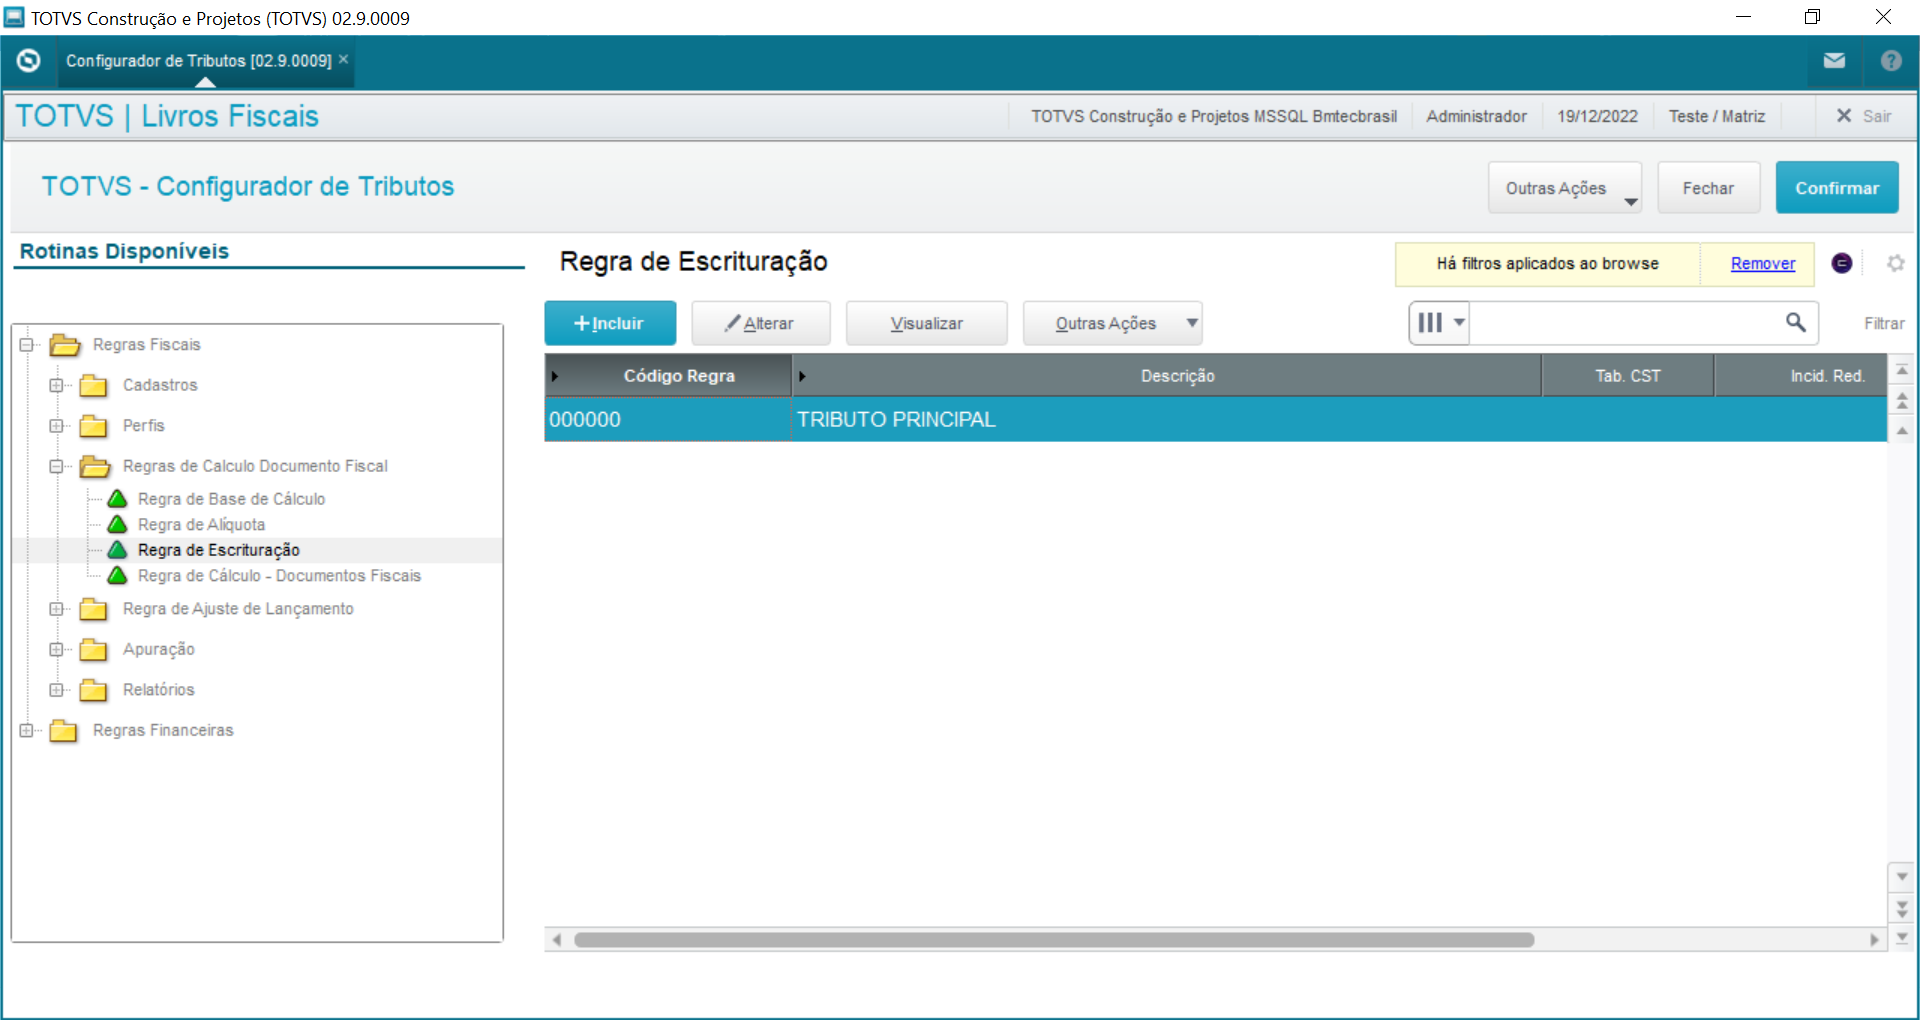Click the Regras Fiscais folder icon
This screenshot has width=1920, height=1020.
(x=65, y=345)
